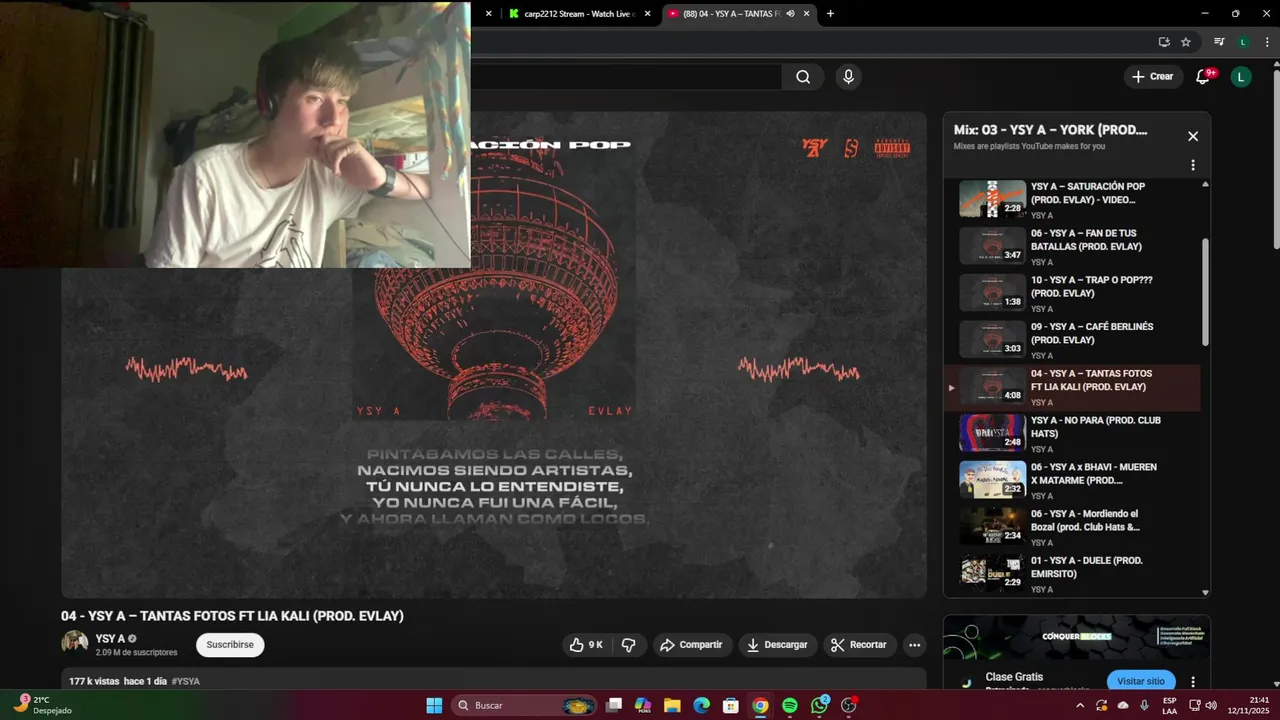Close the YouTube video tab

click(807, 14)
